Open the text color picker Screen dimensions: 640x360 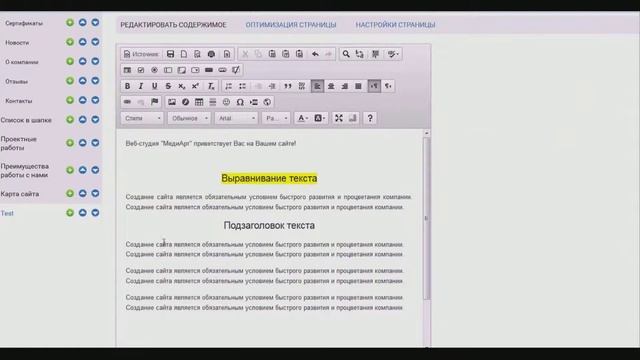click(x=302, y=118)
